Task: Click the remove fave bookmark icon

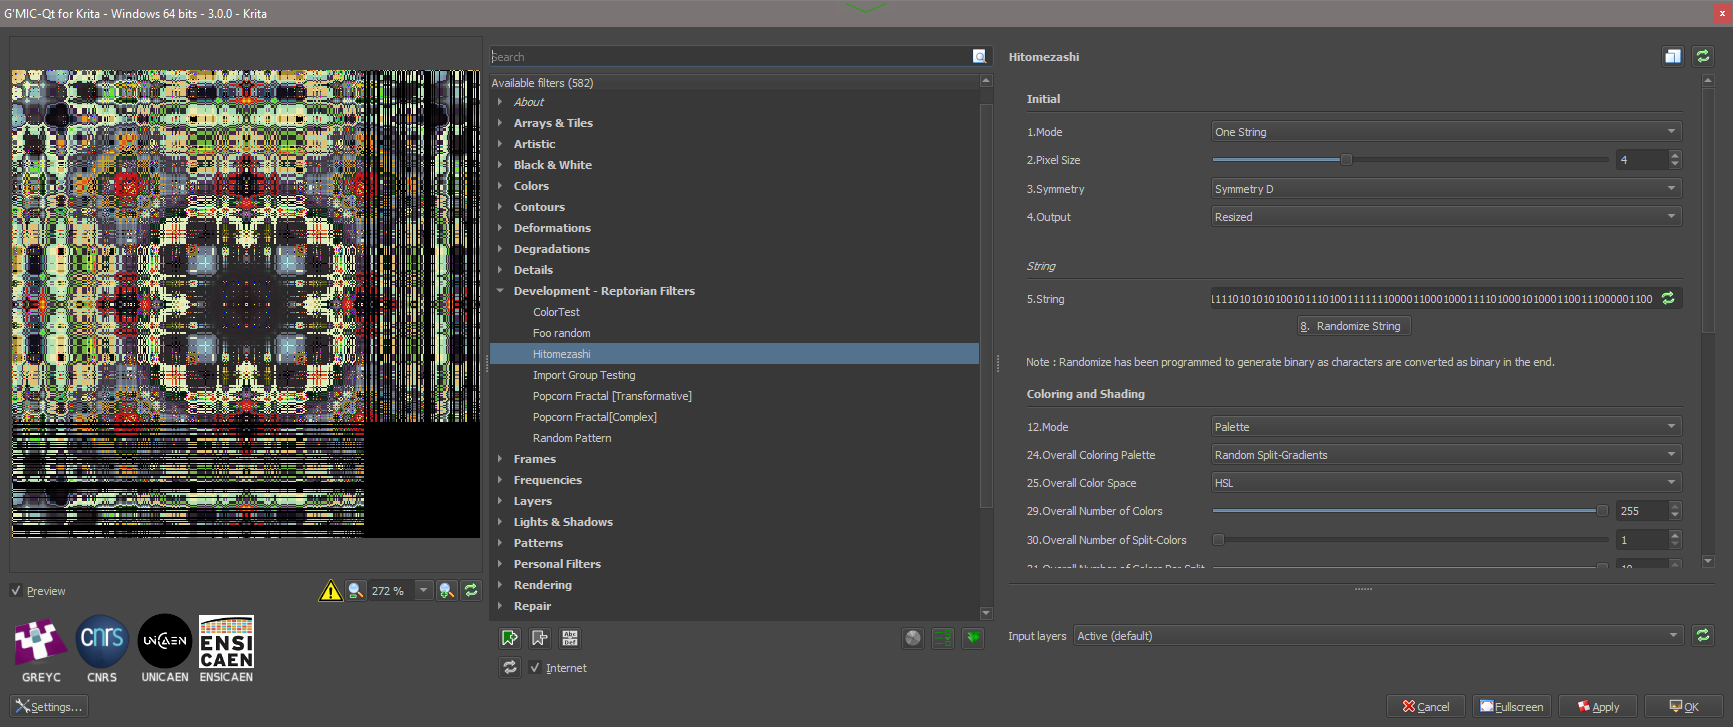Action: click(540, 638)
